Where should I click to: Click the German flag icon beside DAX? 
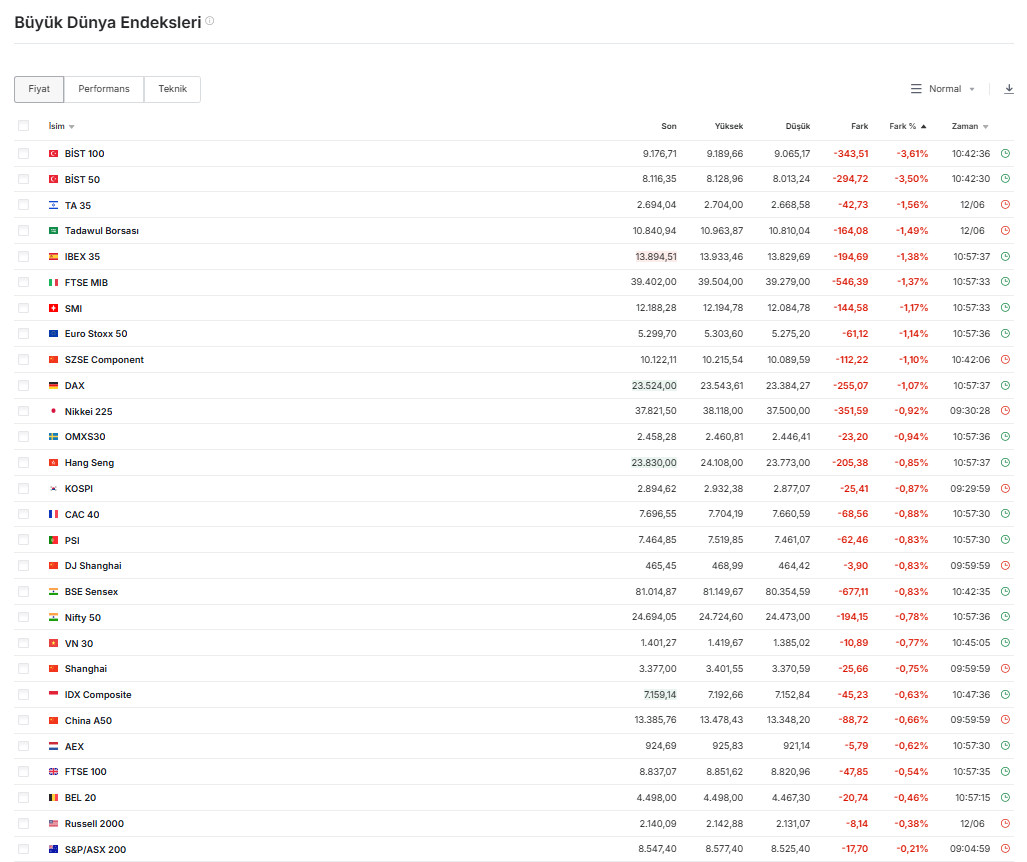coord(54,386)
